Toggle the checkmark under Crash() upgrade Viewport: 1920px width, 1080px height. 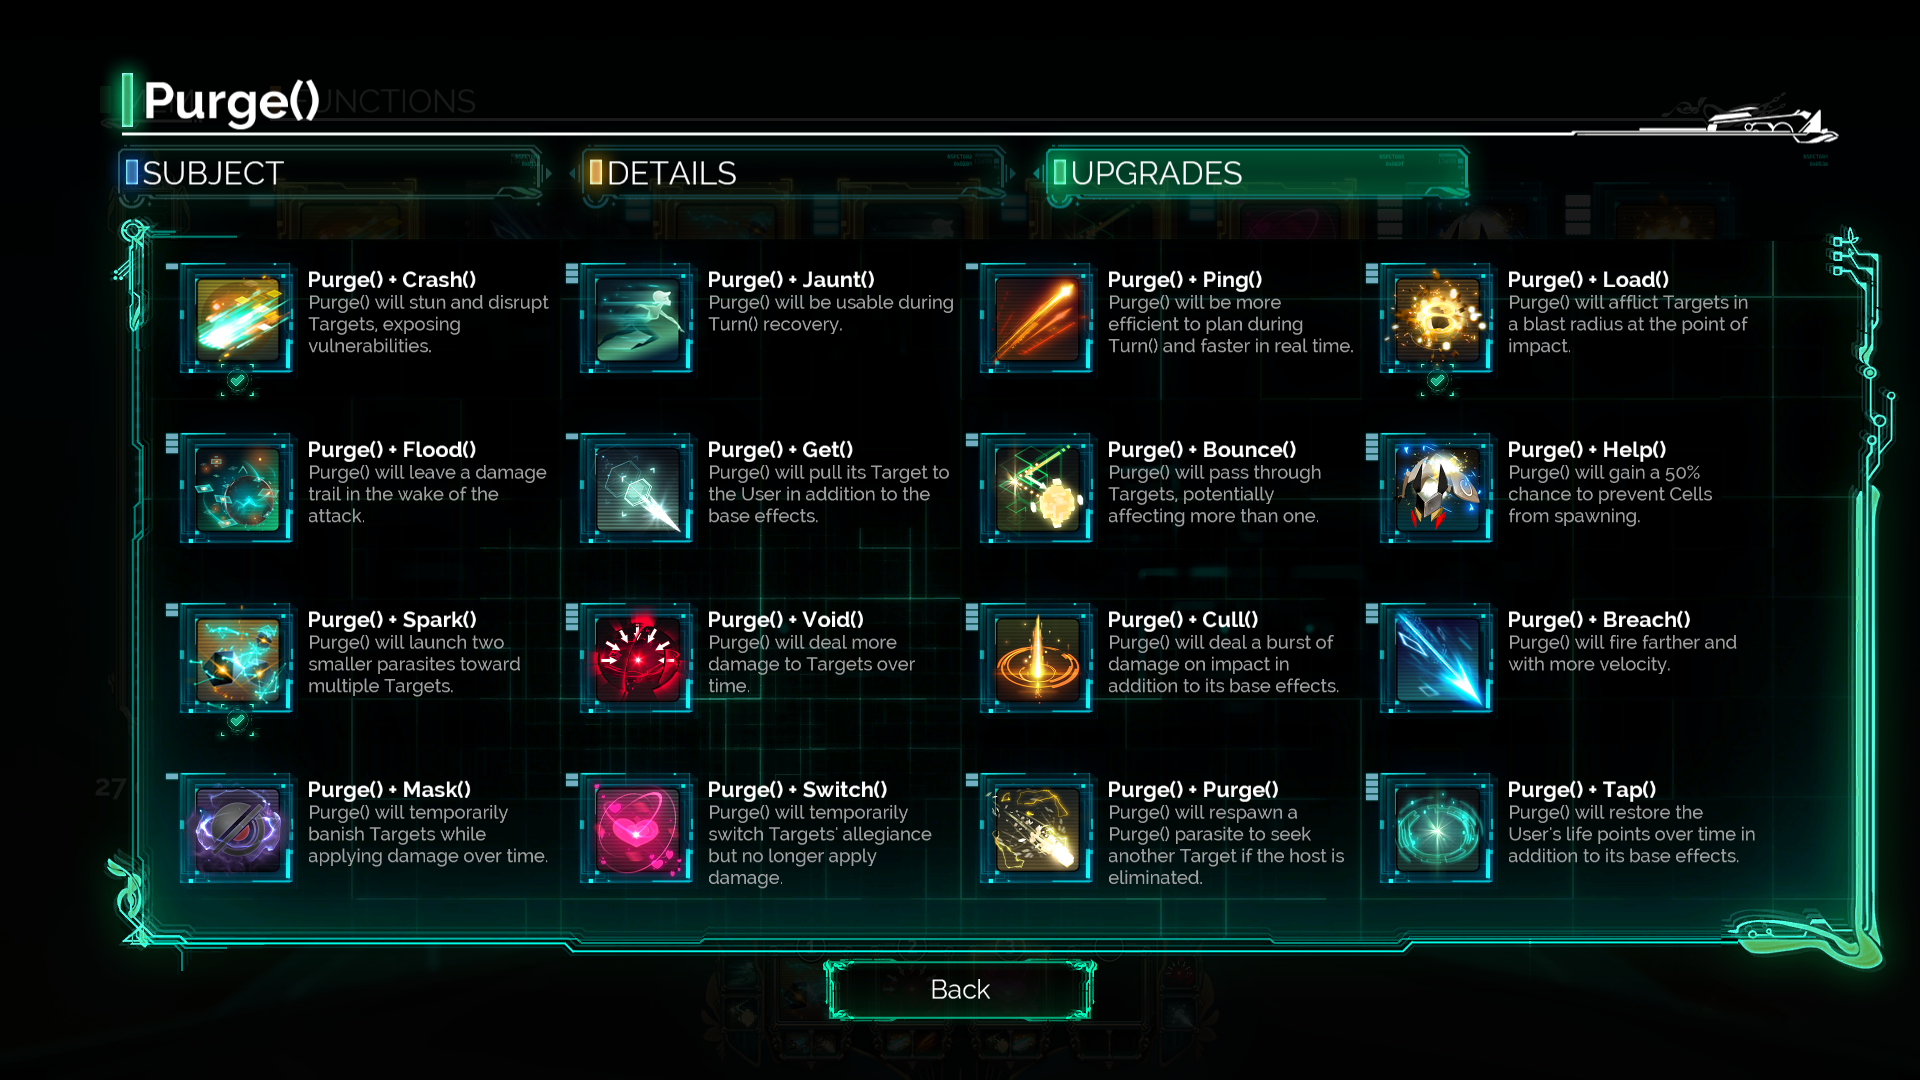(237, 381)
